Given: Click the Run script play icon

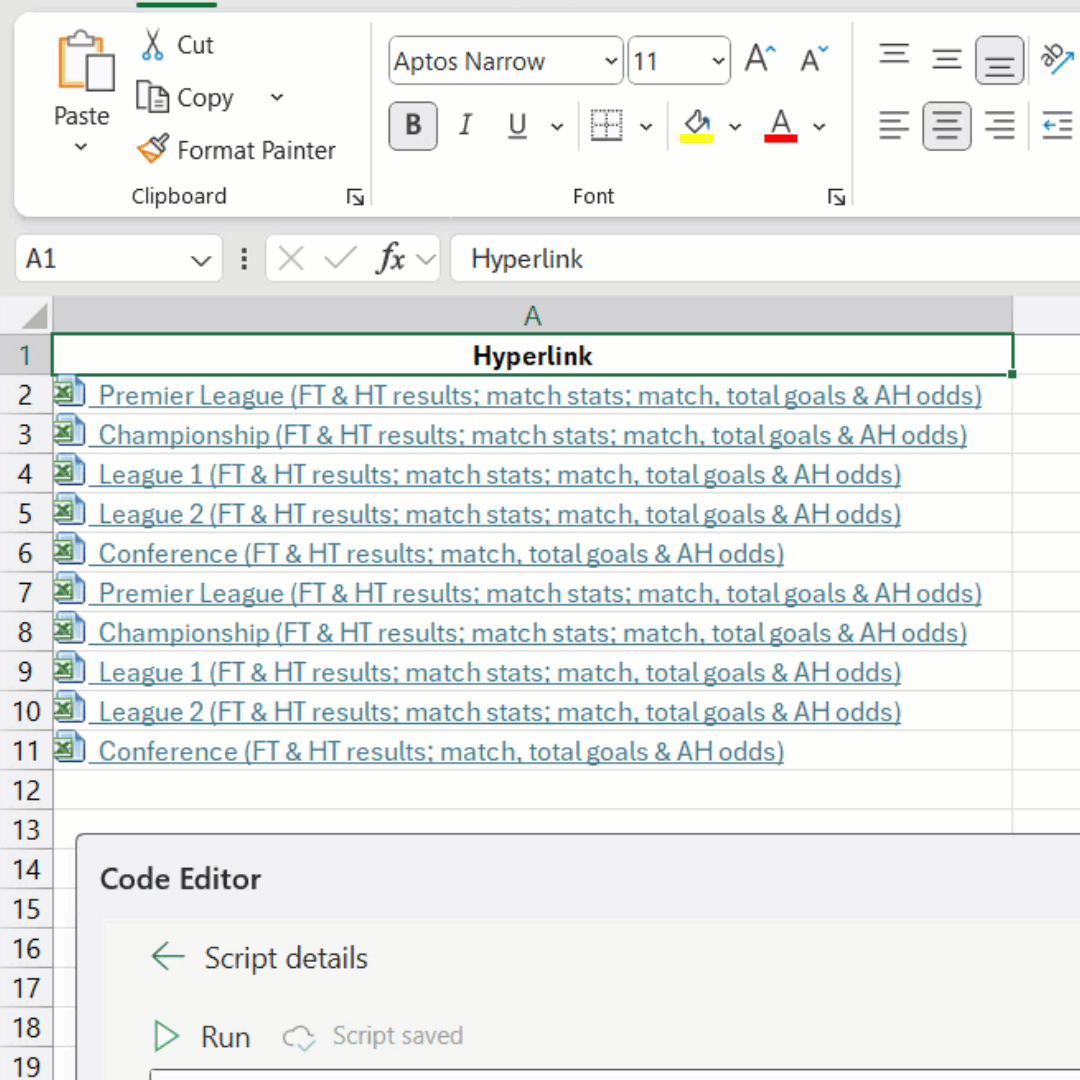Looking at the screenshot, I should (166, 1037).
